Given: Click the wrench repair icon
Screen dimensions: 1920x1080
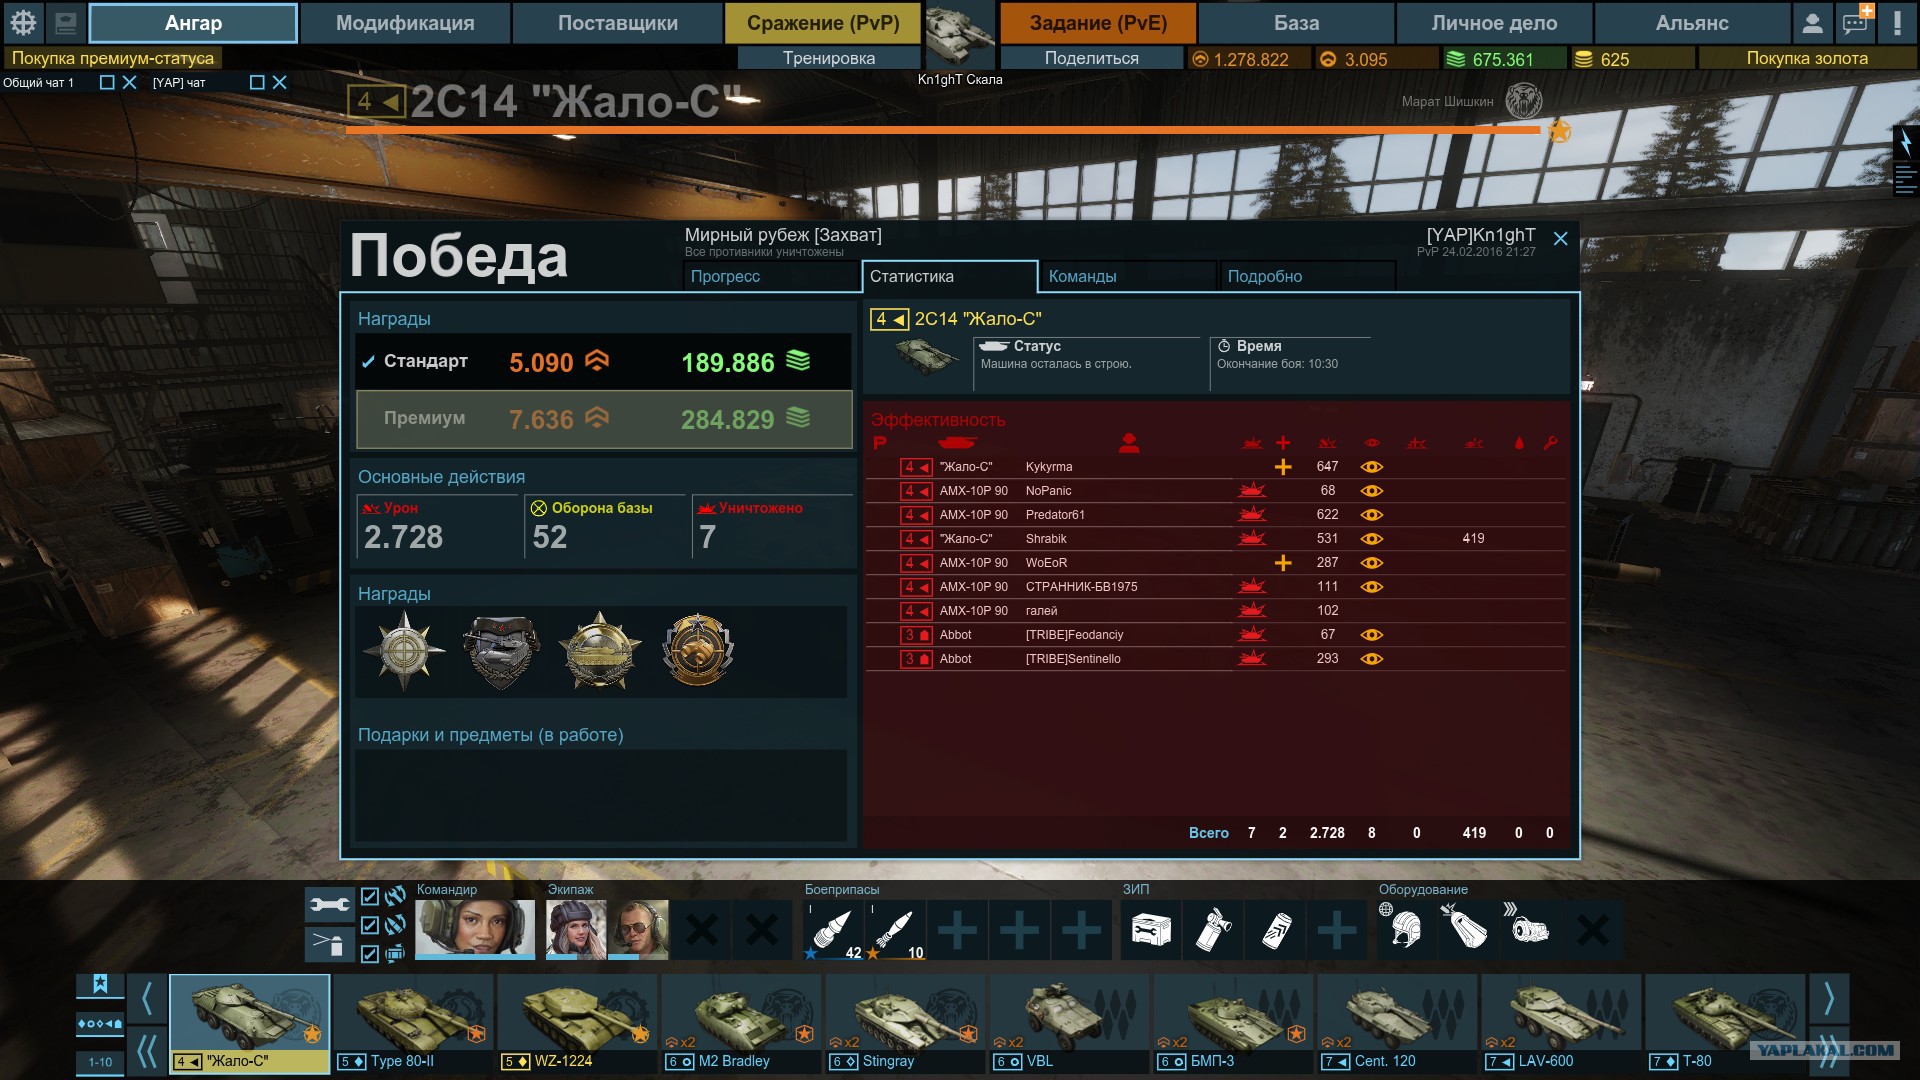Looking at the screenshot, I should coord(329,905).
